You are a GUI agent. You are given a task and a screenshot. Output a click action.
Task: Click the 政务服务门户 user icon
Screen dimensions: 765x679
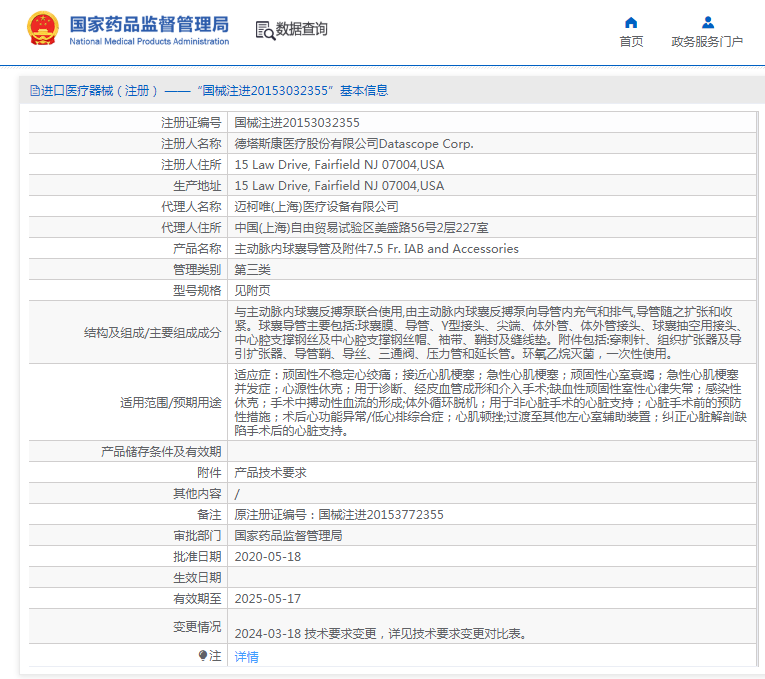tap(707, 22)
